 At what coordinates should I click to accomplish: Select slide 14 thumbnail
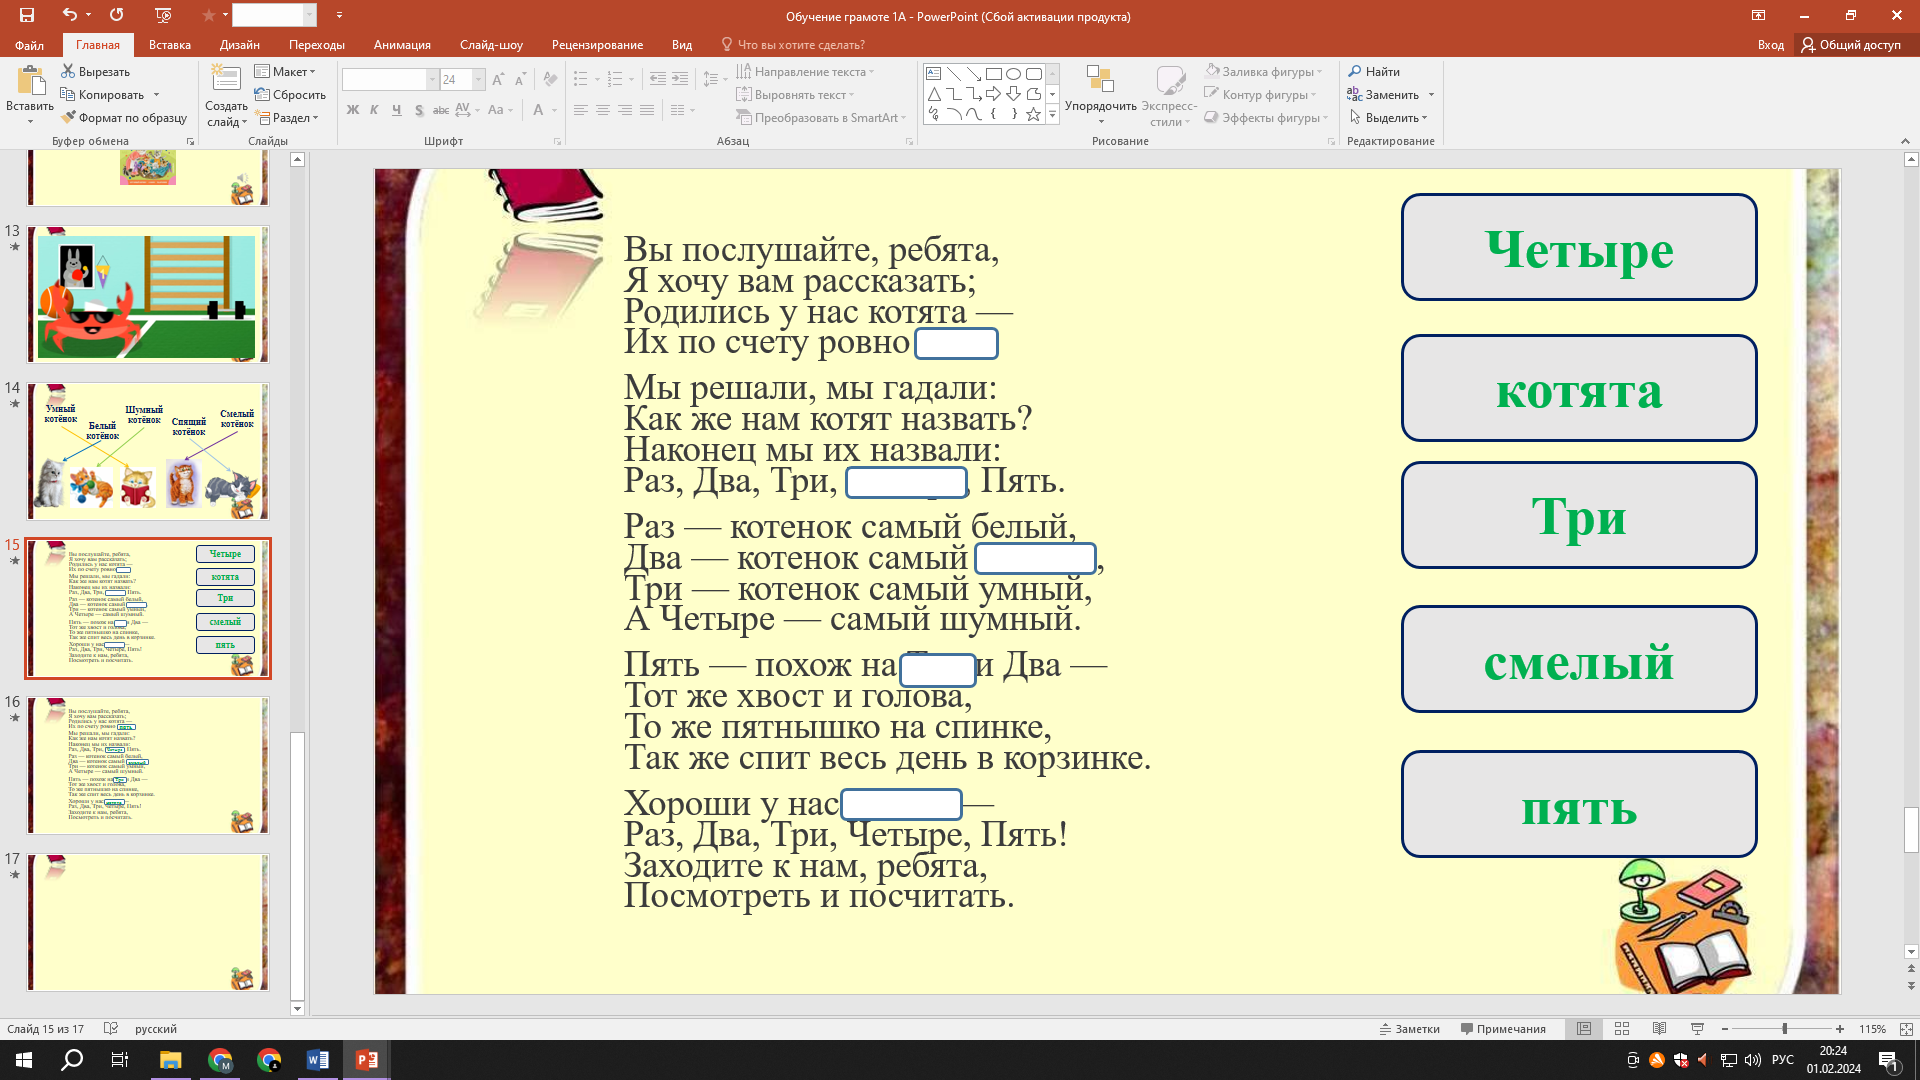click(148, 451)
